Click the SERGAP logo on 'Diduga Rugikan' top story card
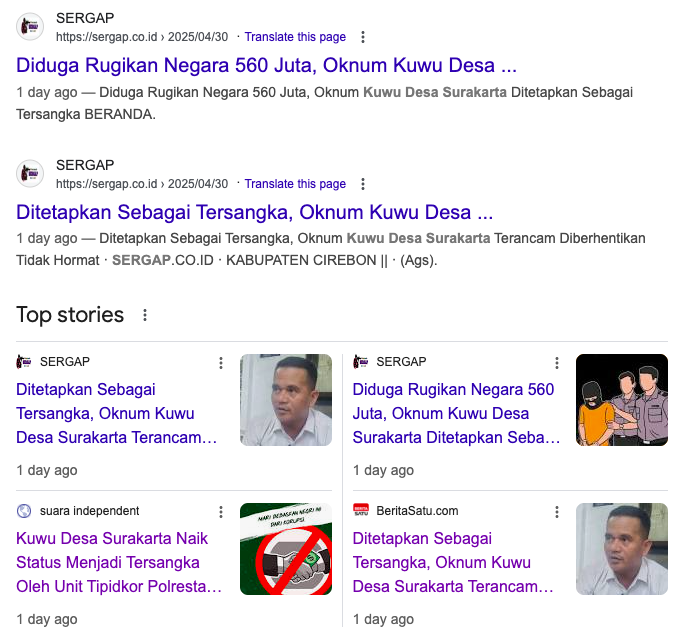Viewport: 696px width, 641px height. click(360, 362)
